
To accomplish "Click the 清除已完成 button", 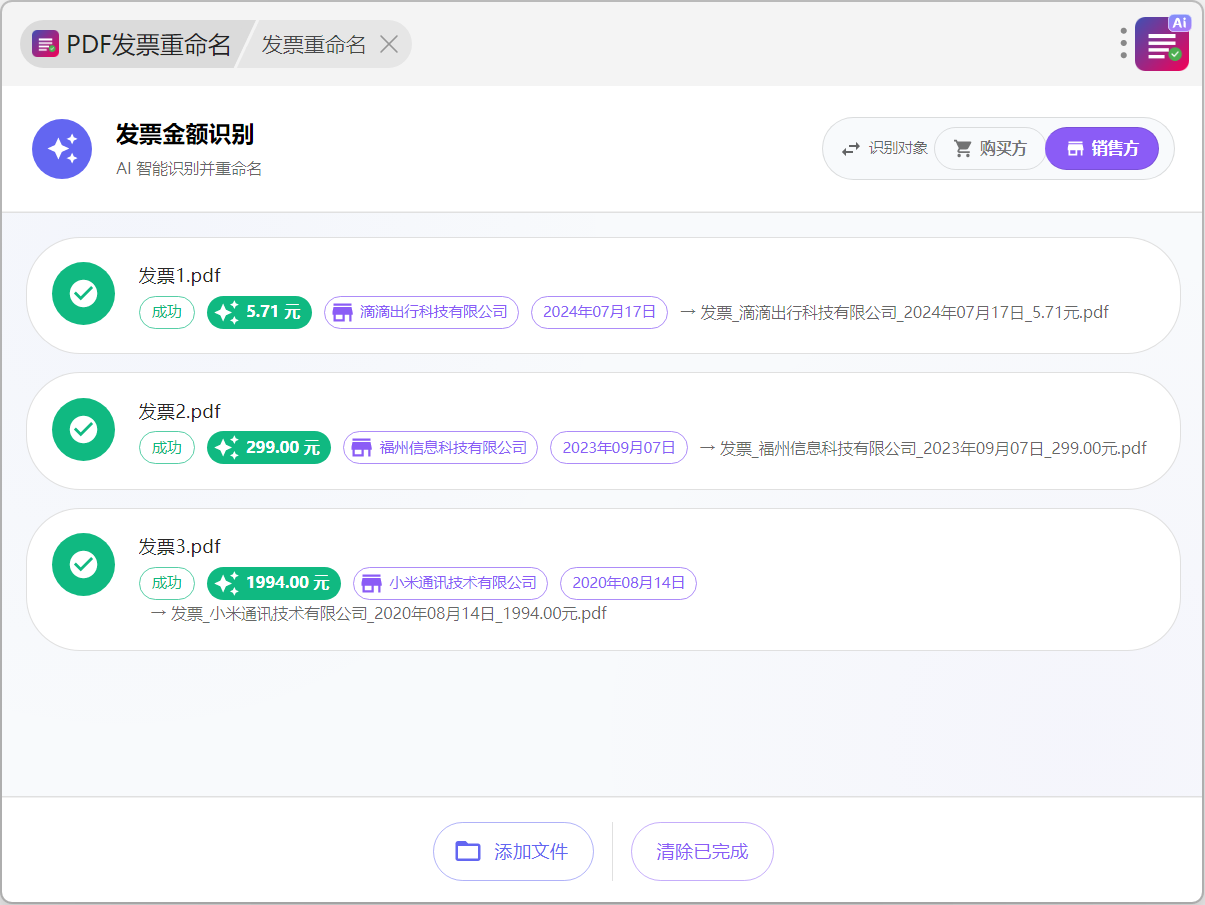I will (x=702, y=852).
